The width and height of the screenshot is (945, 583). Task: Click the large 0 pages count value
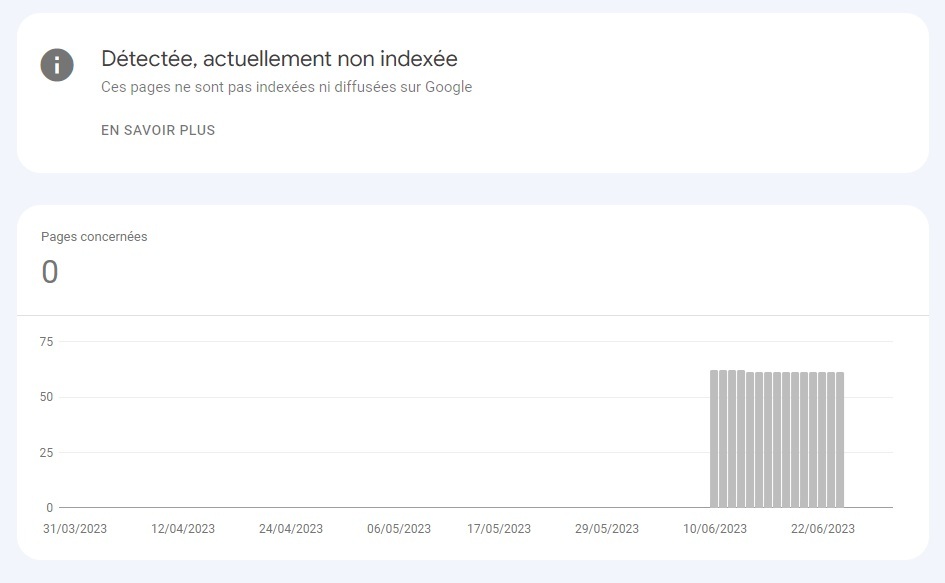point(50,271)
